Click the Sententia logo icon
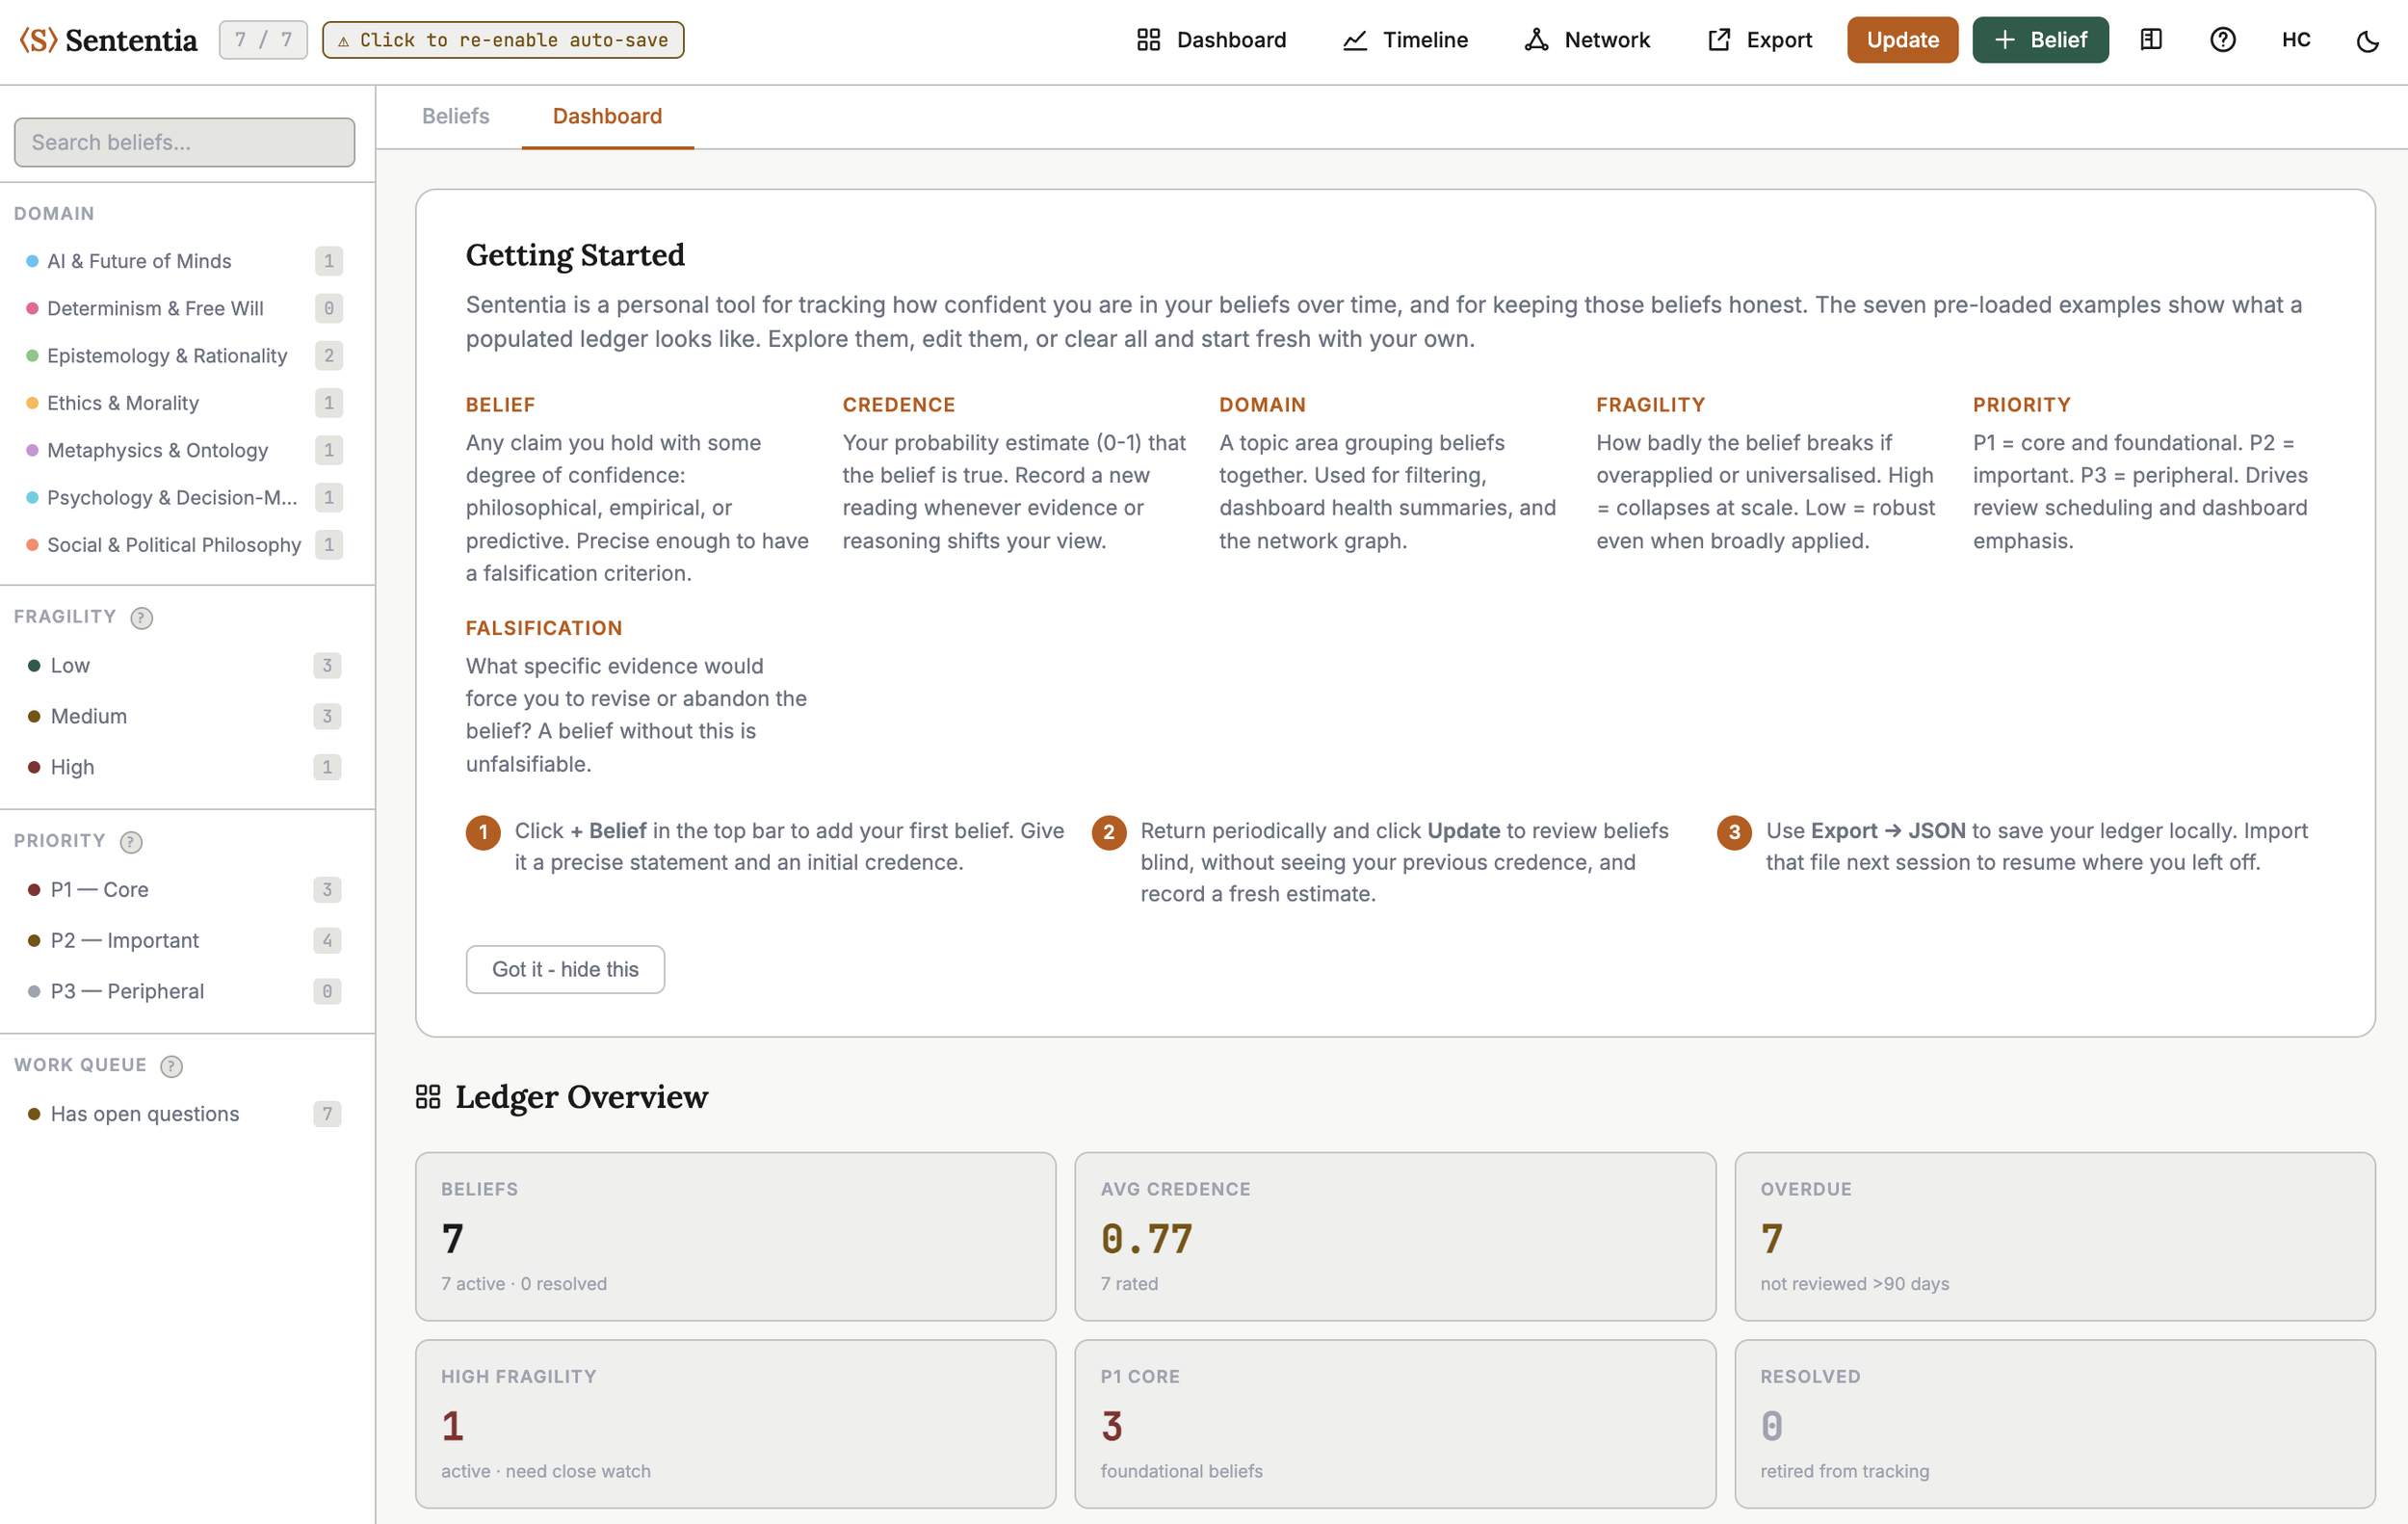2408x1524 pixels. click(x=38, y=40)
